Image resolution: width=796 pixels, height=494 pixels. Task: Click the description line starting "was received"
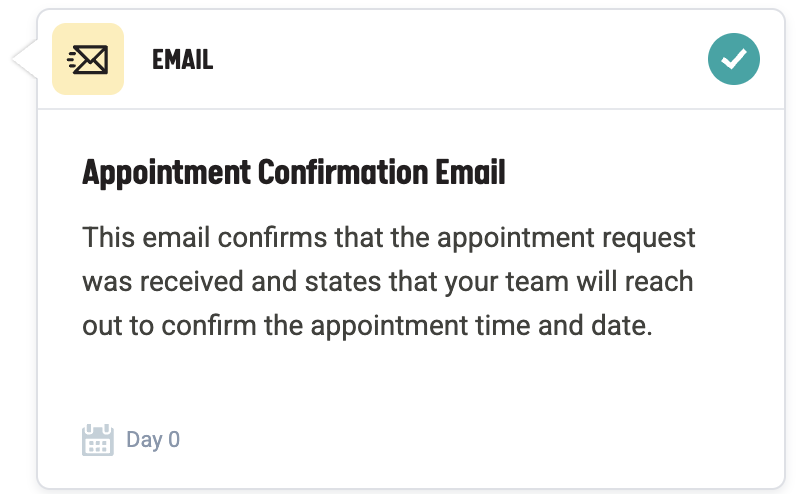(x=387, y=282)
